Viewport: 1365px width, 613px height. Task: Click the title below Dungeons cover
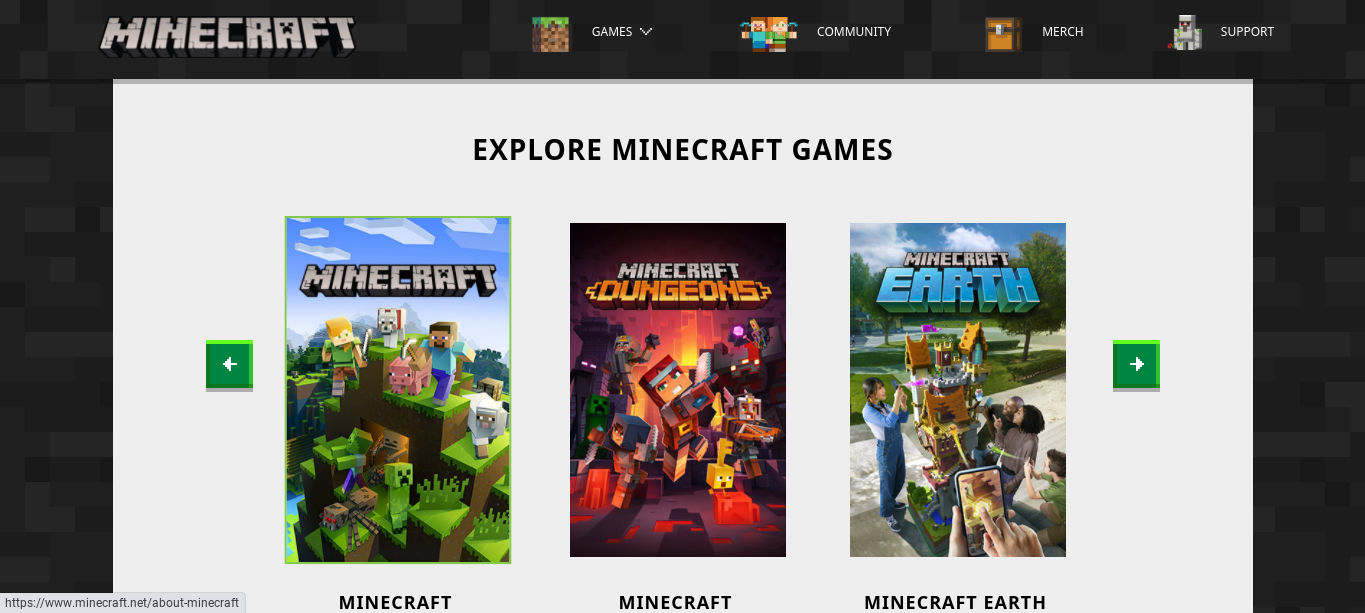[x=675, y=602]
